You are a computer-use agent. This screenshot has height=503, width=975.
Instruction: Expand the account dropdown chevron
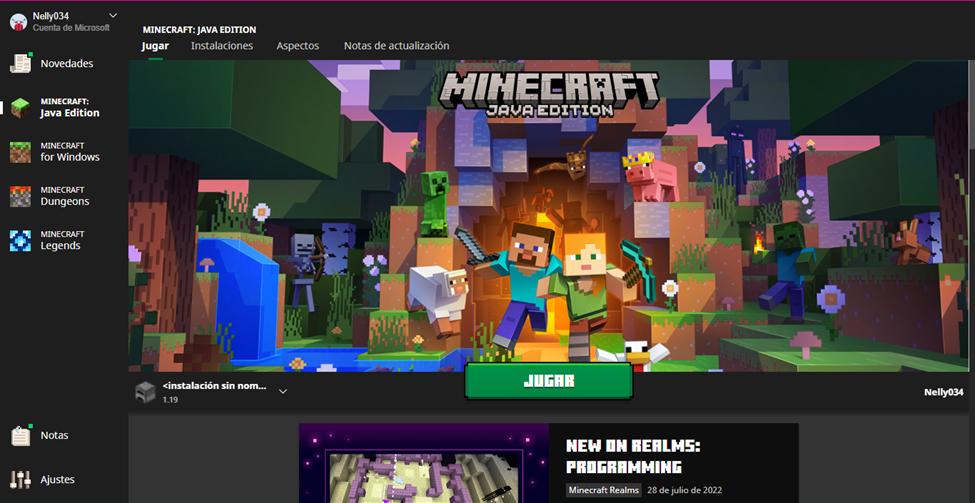pos(112,15)
